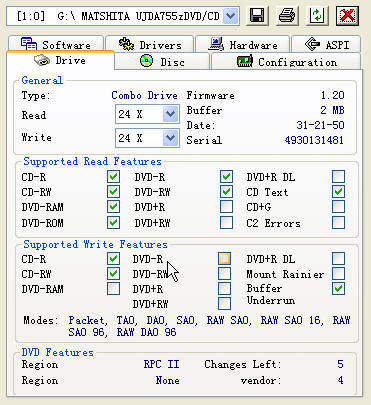Click the red X close icon
The height and width of the screenshot is (405, 371).
(347, 15)
